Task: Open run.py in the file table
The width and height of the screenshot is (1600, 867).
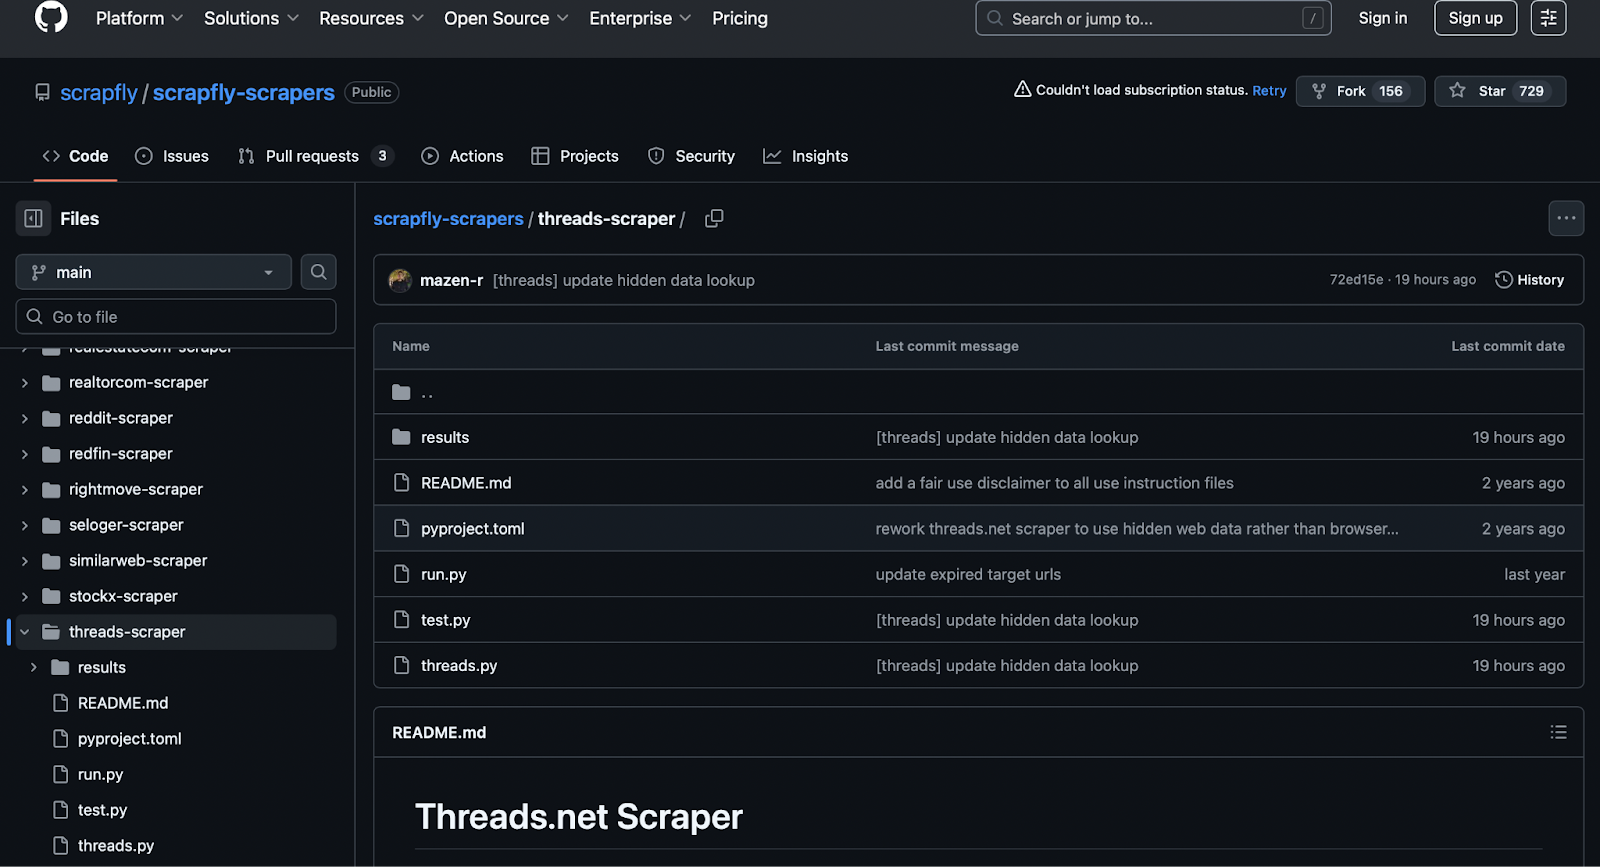Action: coord(444,574)
